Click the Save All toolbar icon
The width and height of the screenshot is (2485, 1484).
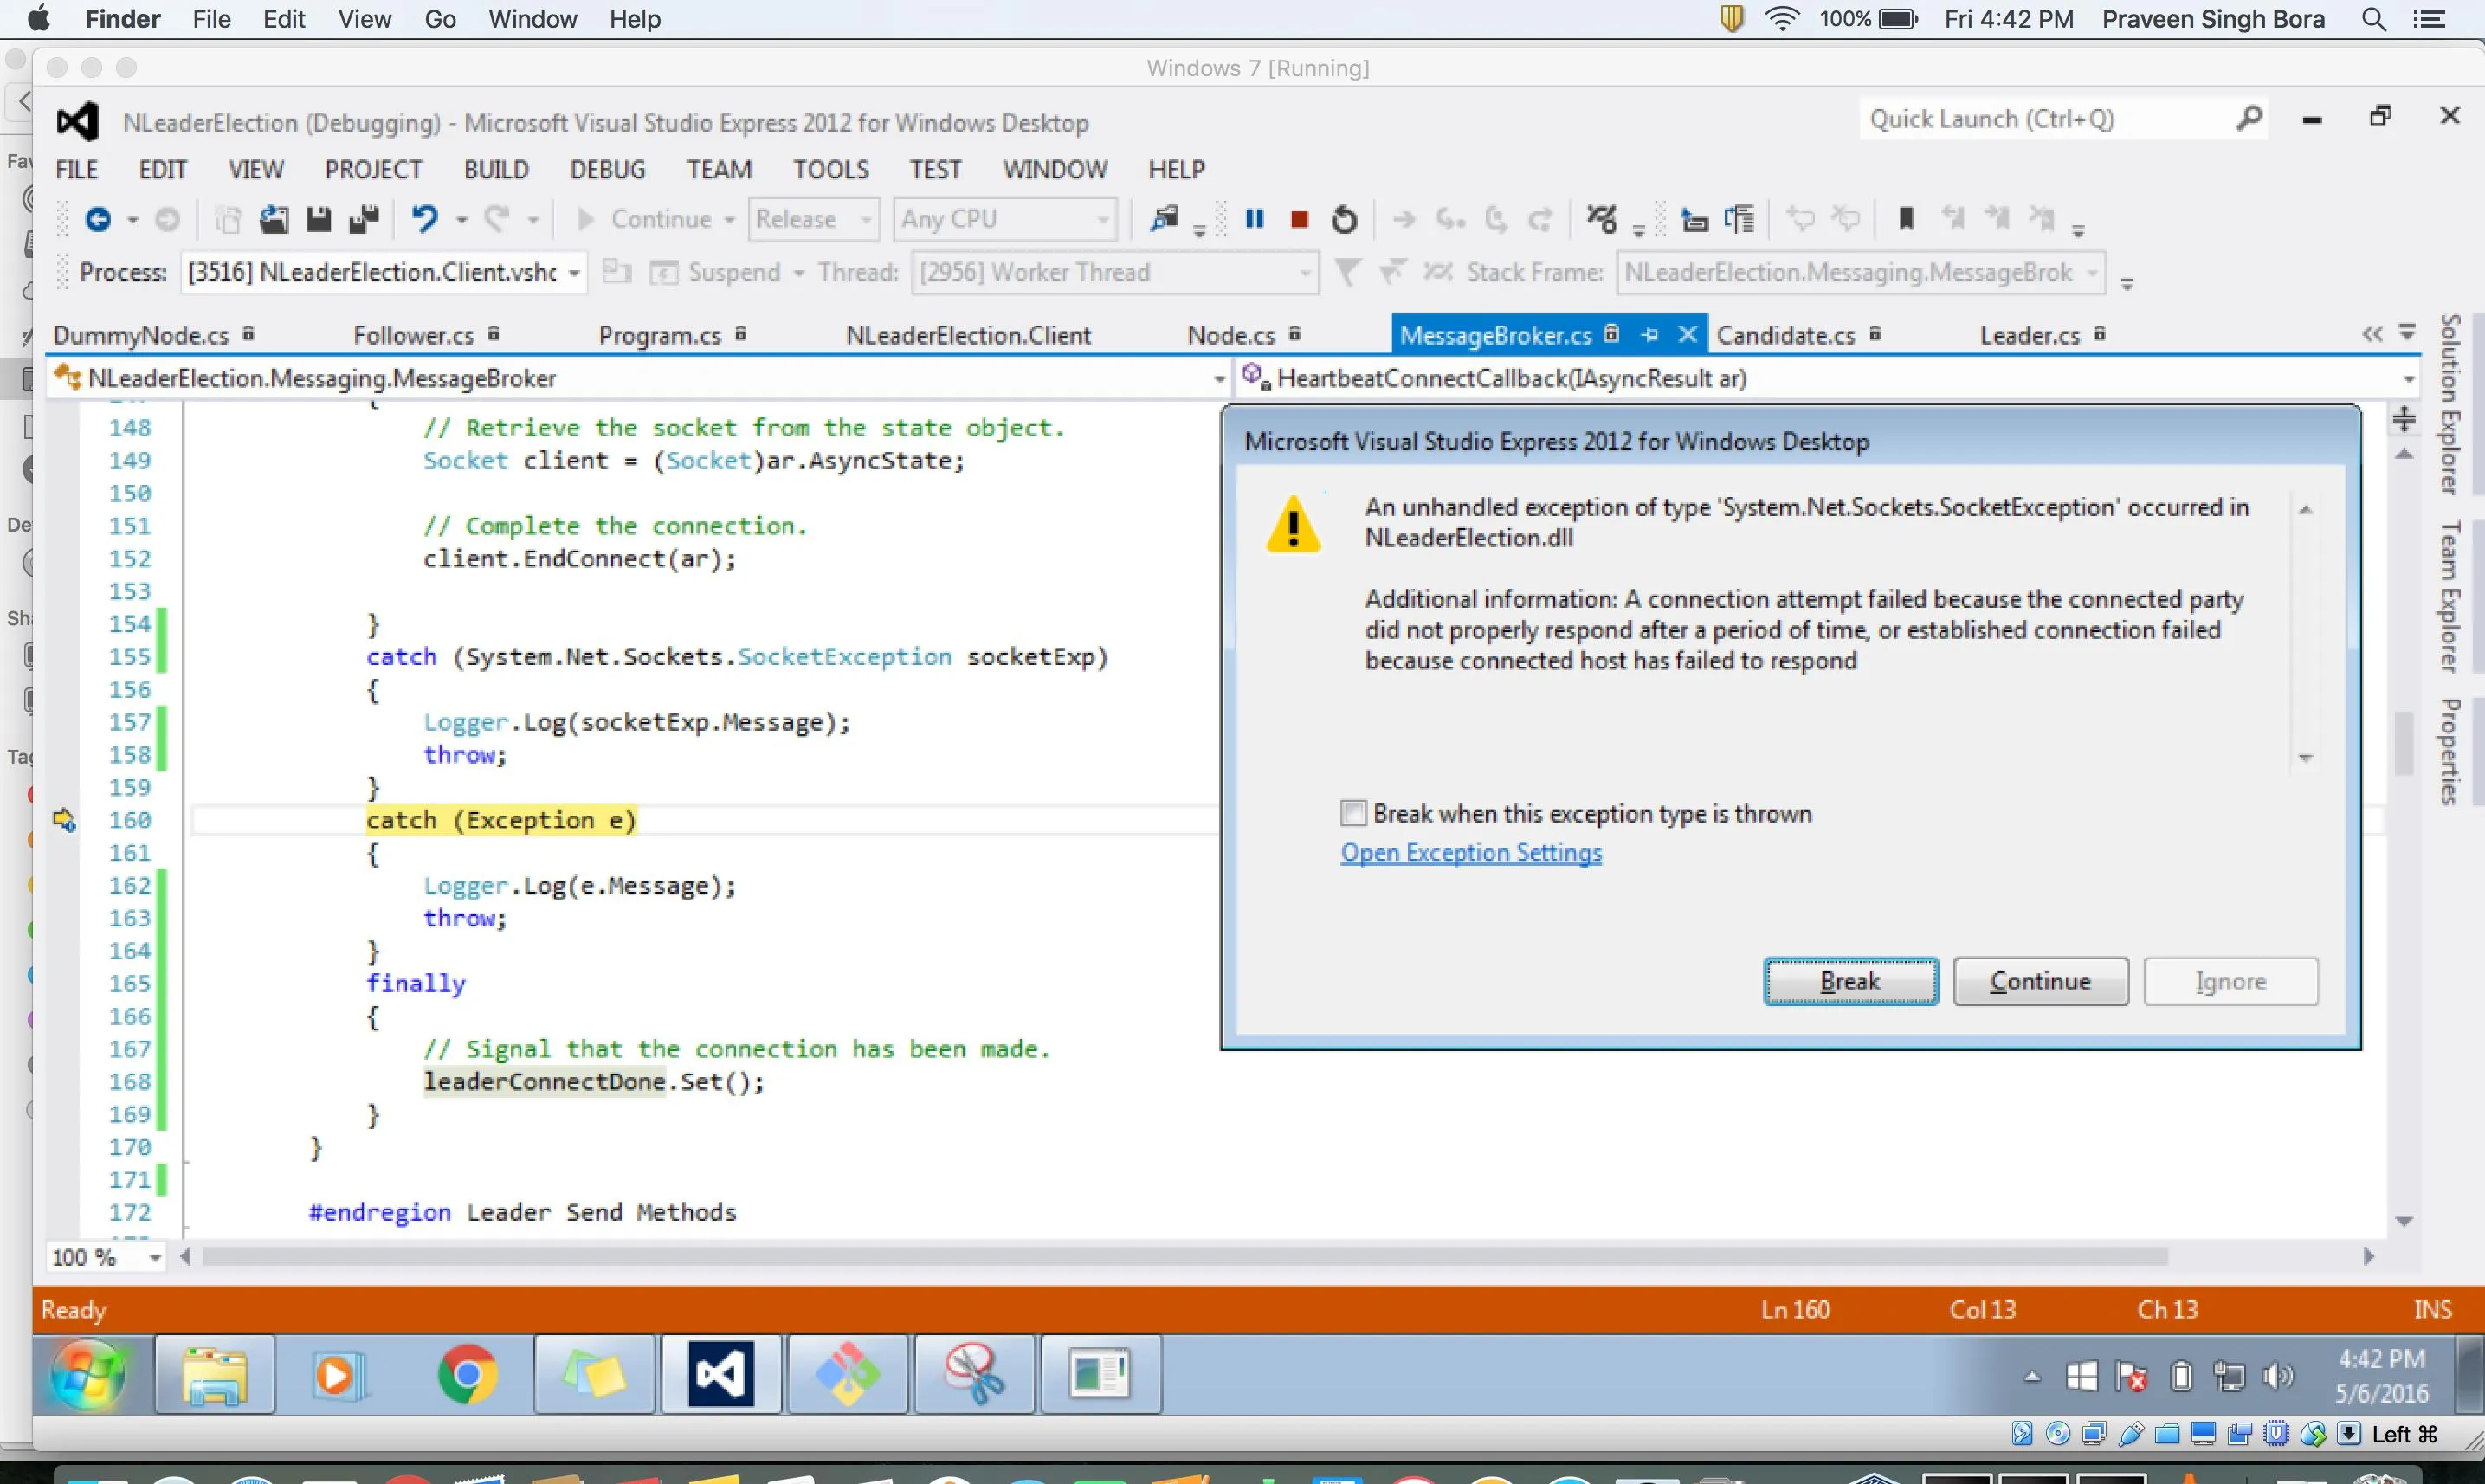(363, 219)
